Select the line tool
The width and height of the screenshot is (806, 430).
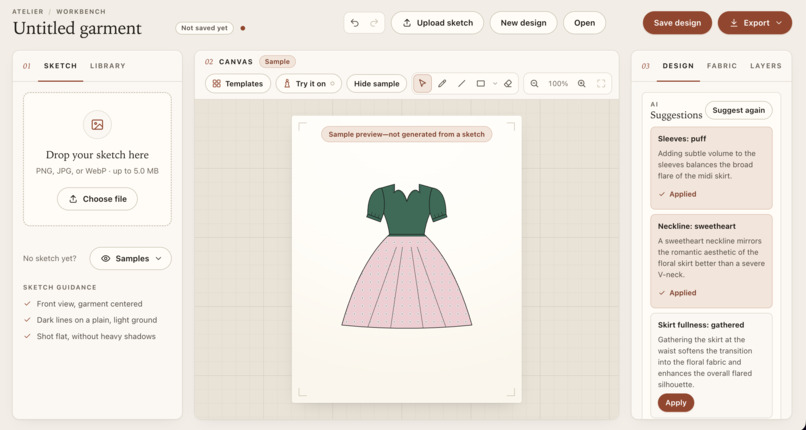tap(462, 84)
